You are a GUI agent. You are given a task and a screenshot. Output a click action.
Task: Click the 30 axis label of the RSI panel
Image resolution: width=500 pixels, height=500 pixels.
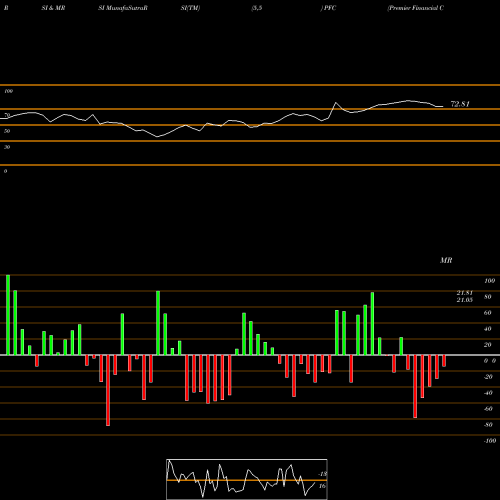click(x=7, y=147)
